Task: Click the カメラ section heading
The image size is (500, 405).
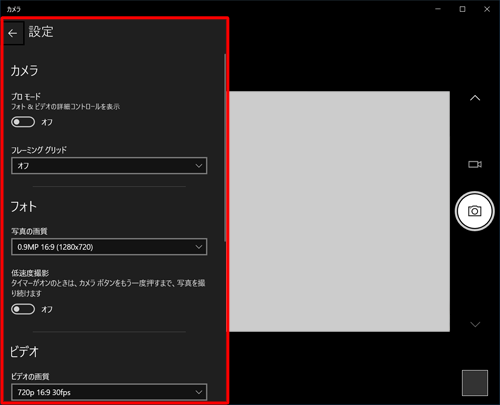Action: click(24, 71)
